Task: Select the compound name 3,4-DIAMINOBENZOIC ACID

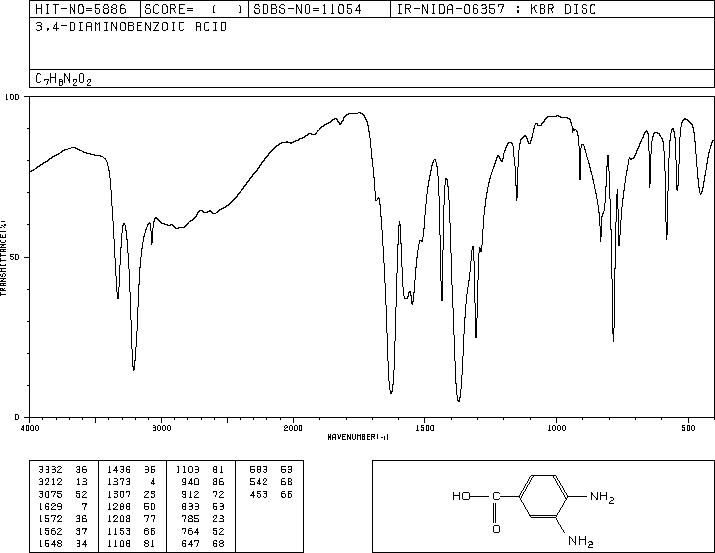Action: [x=131, y=27]
